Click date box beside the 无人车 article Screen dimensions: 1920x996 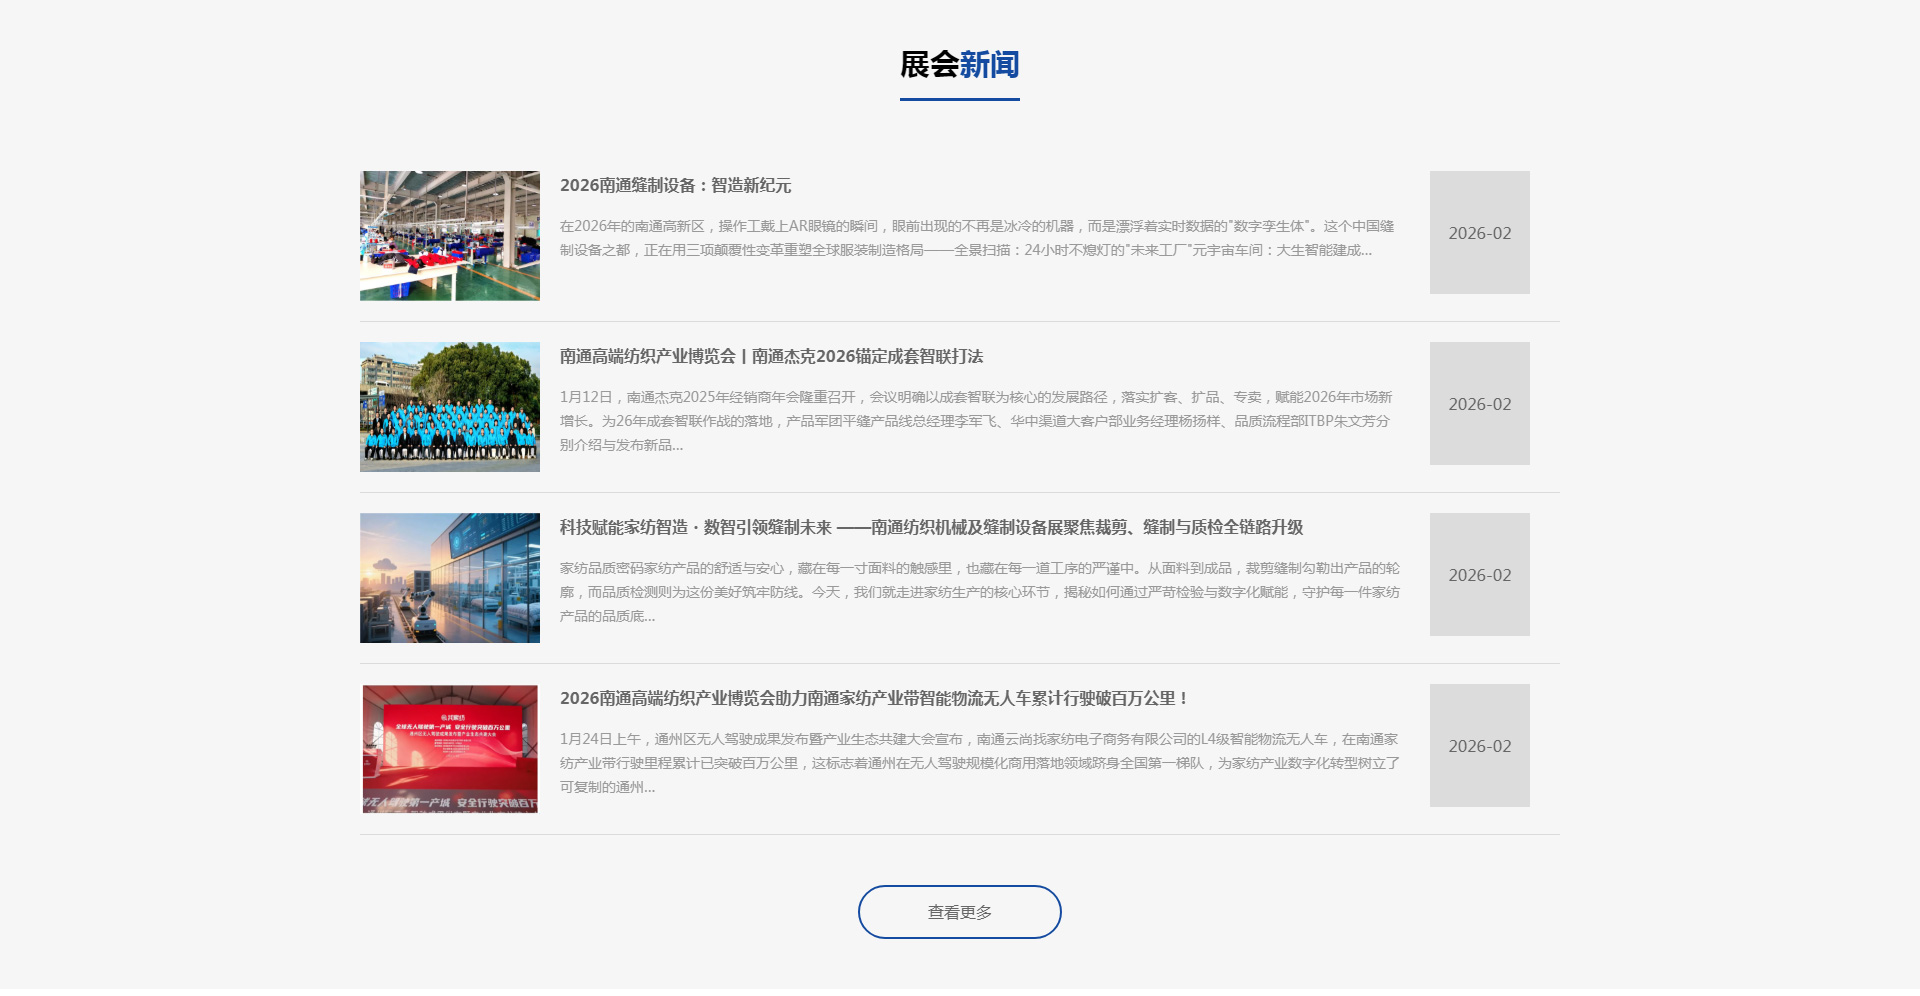point(1479,746)
